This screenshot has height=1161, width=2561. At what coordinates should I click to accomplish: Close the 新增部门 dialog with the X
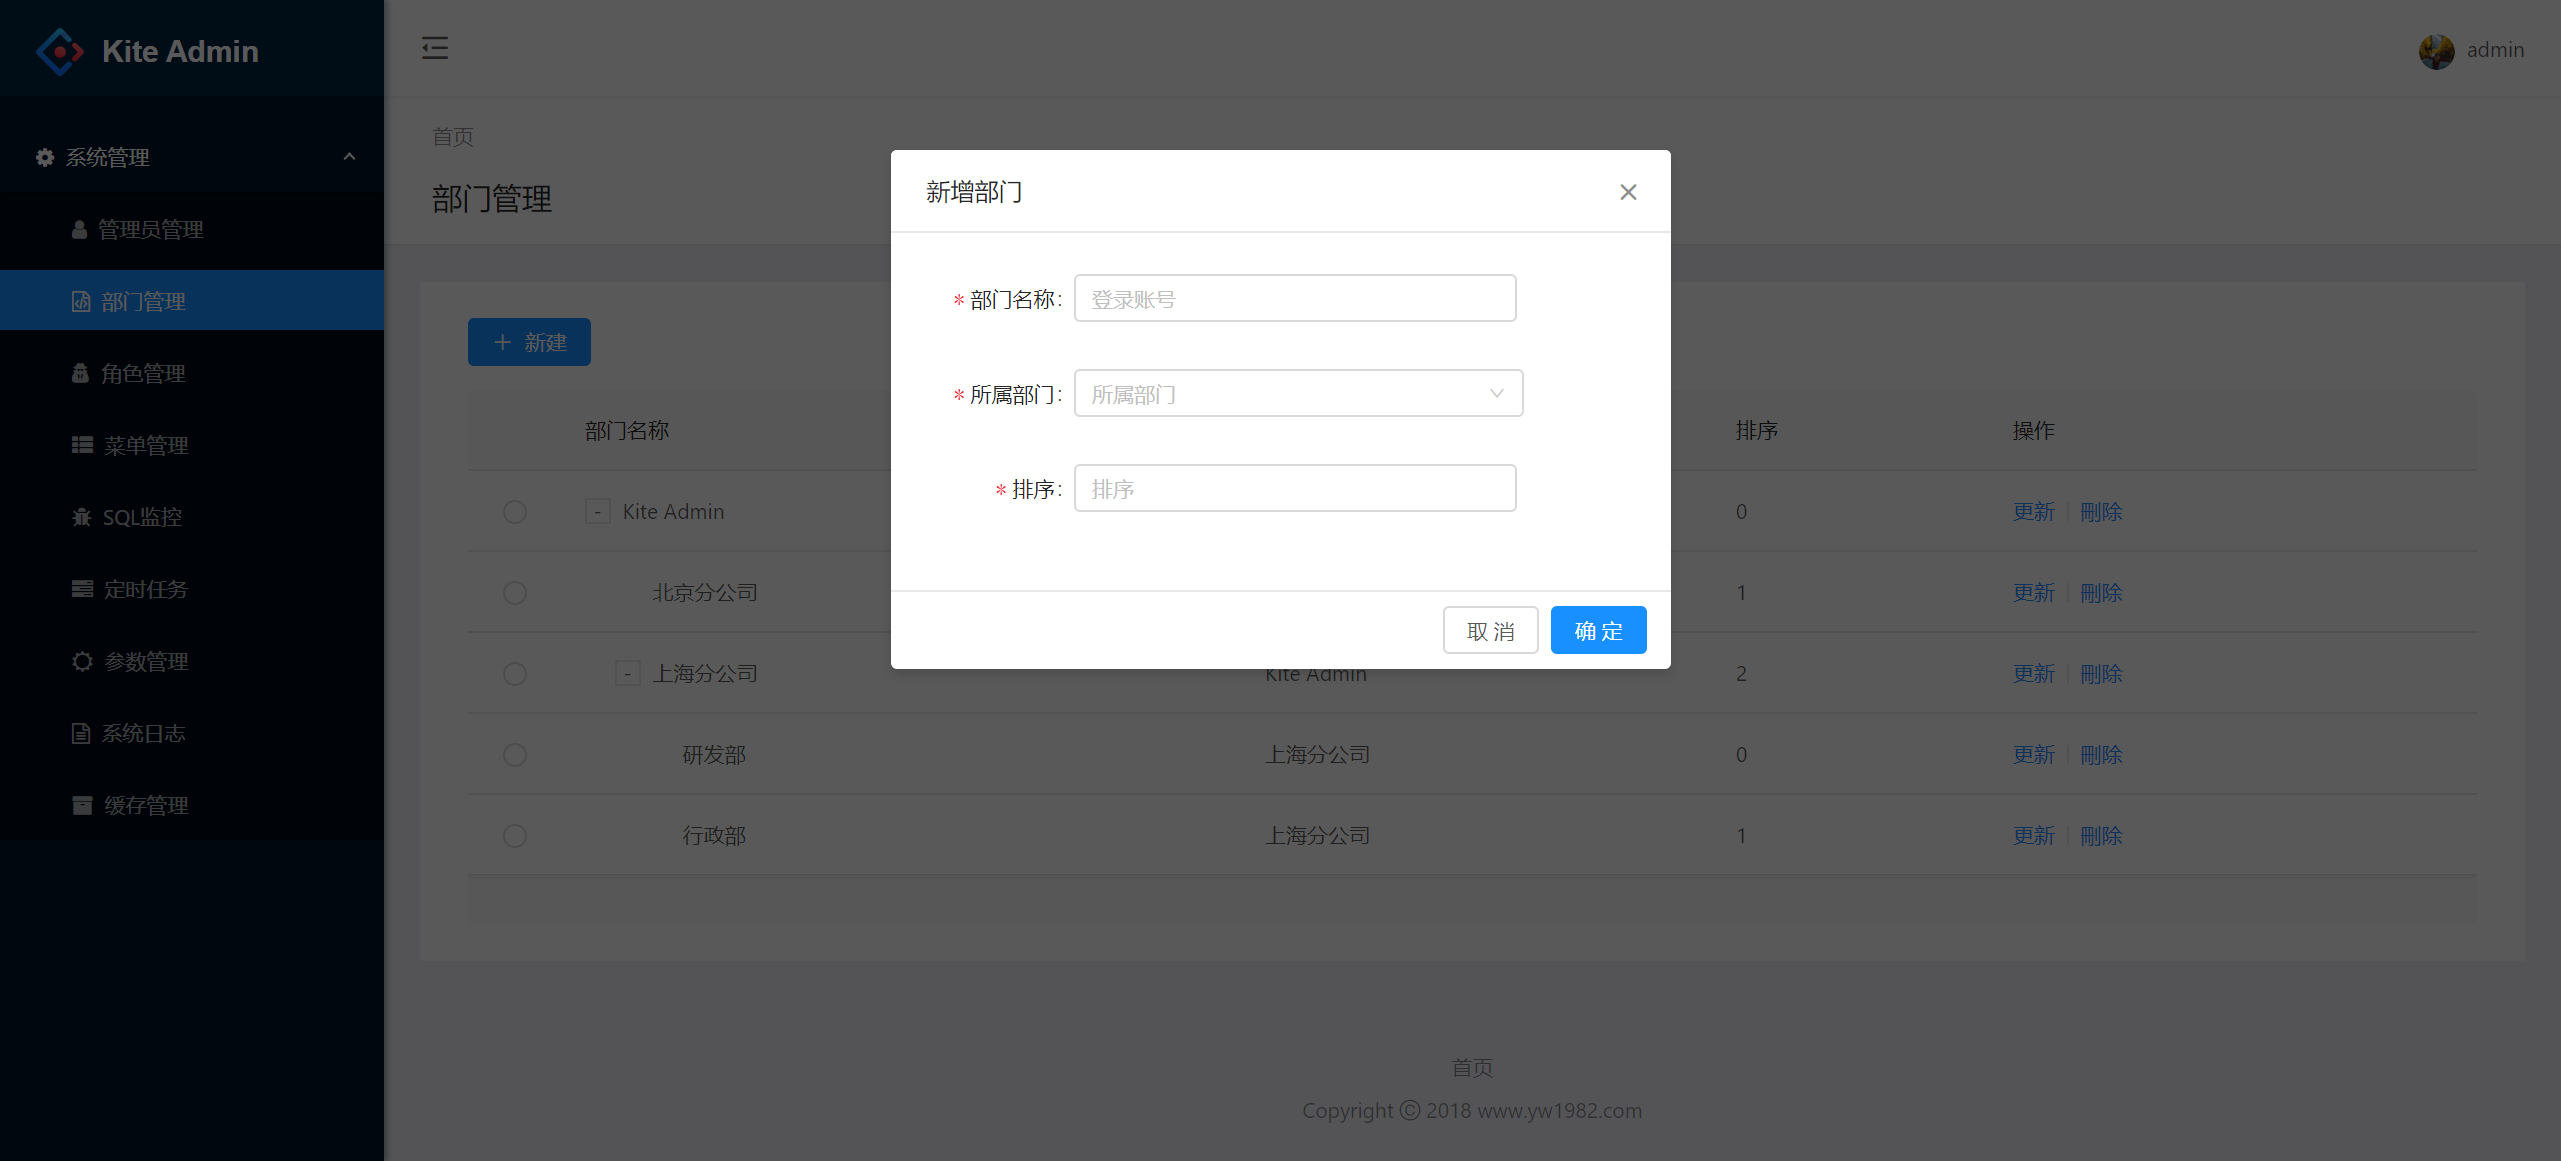[x=1628, y=192]
